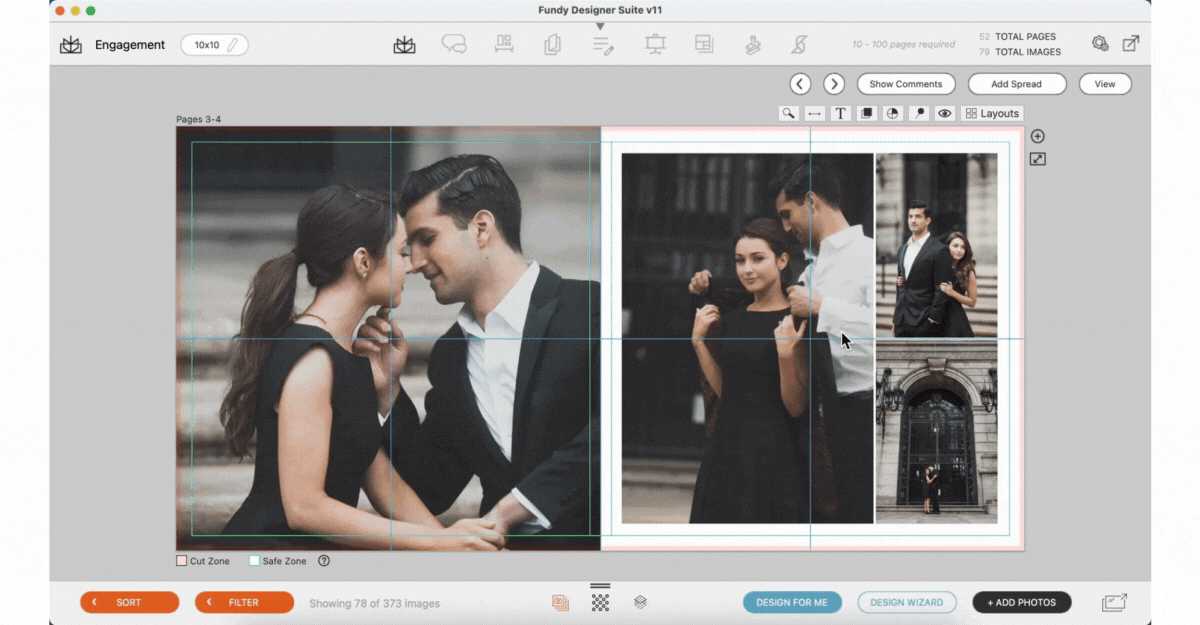
Task: Select the magnifier zoom tool
Action: pyautogui.click(x=789, y=114)
